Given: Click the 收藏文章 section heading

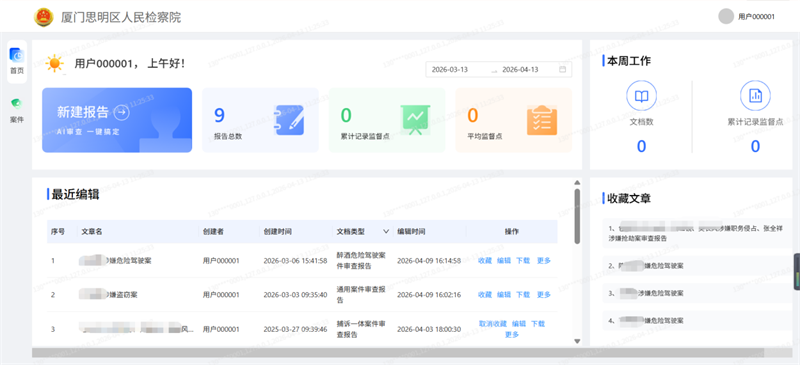Looking at the screenshot, I should tap(629, 199).
